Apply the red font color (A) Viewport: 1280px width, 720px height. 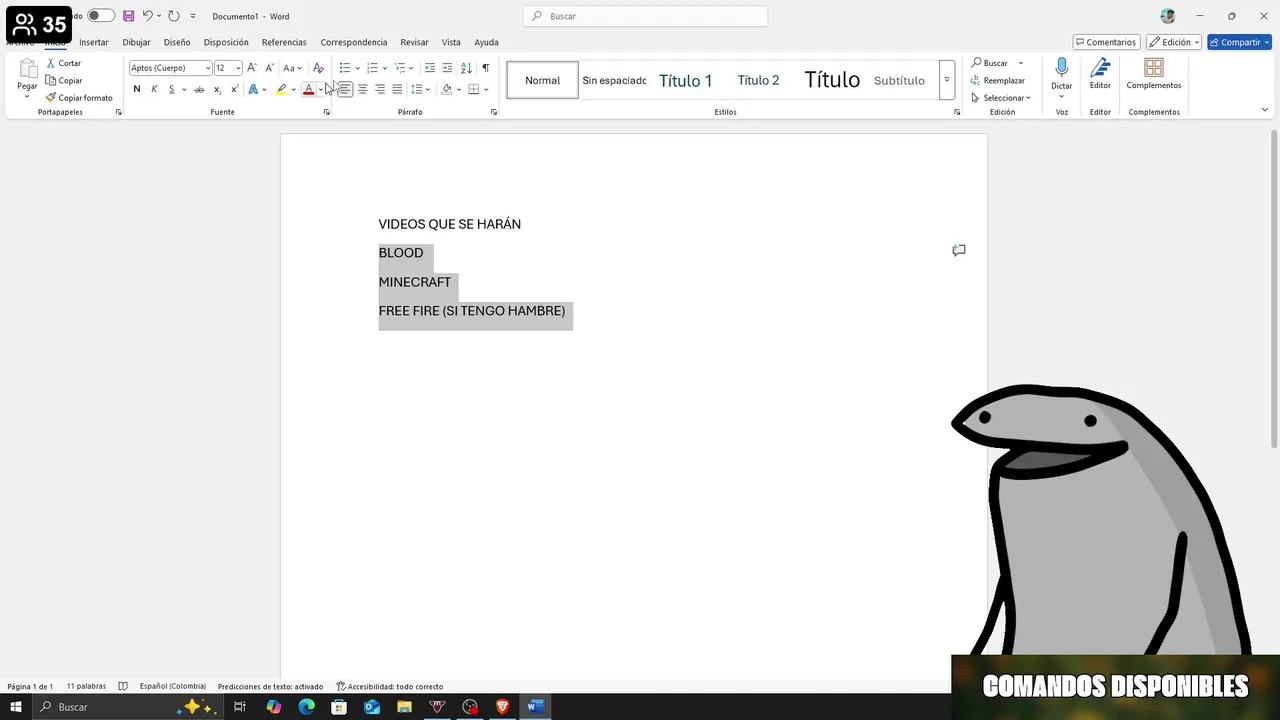click(x=308, y=89)
